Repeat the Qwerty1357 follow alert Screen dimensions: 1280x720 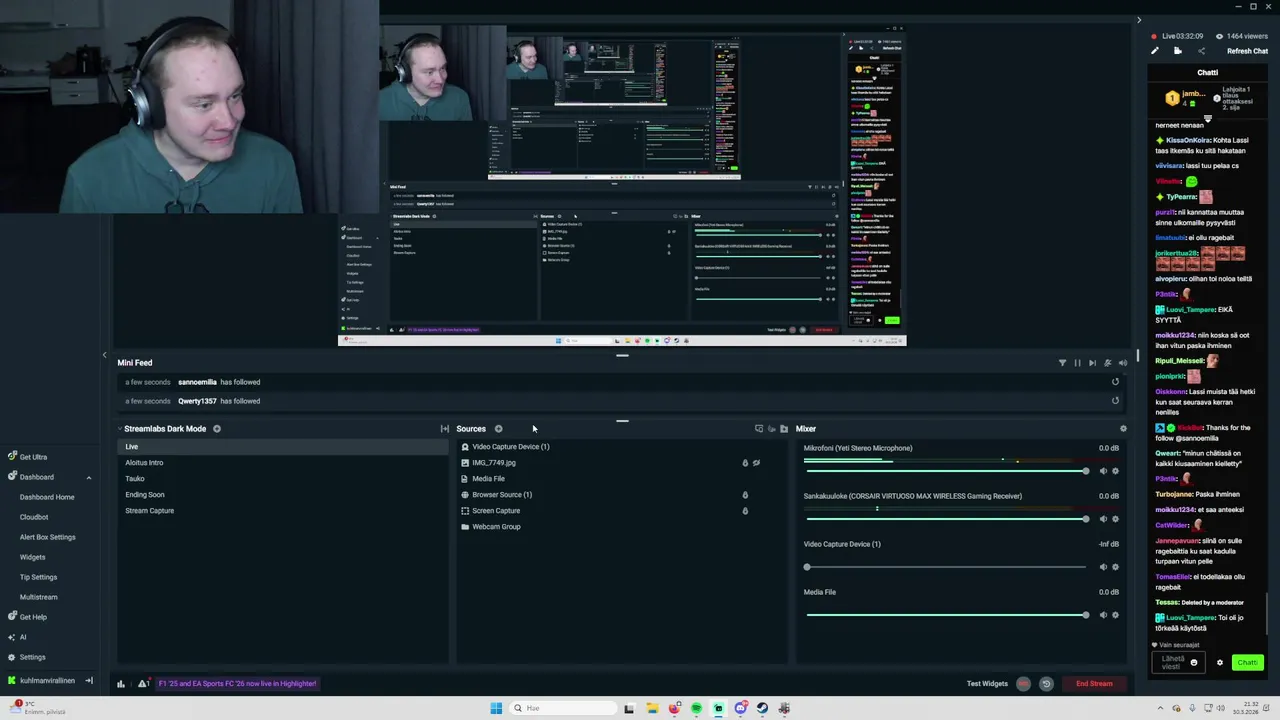point(1115,401)
